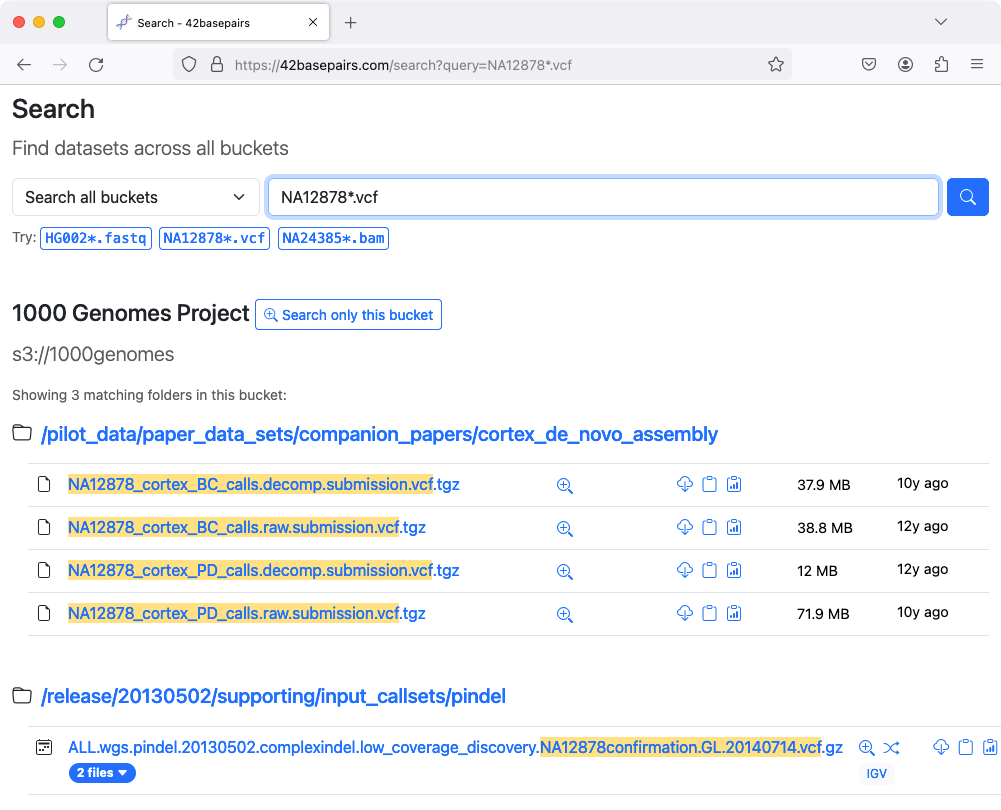Preview NA12878_cortex_BC_calls.decomp.submission.vcf.tgz with the magnifier icon
The height and width of the screenshot is (810, 1001).
tap(565, 485)
